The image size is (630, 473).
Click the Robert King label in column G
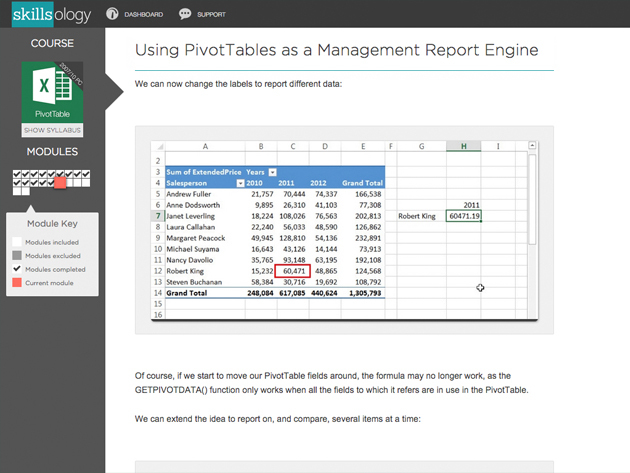[x=418, y=215]
